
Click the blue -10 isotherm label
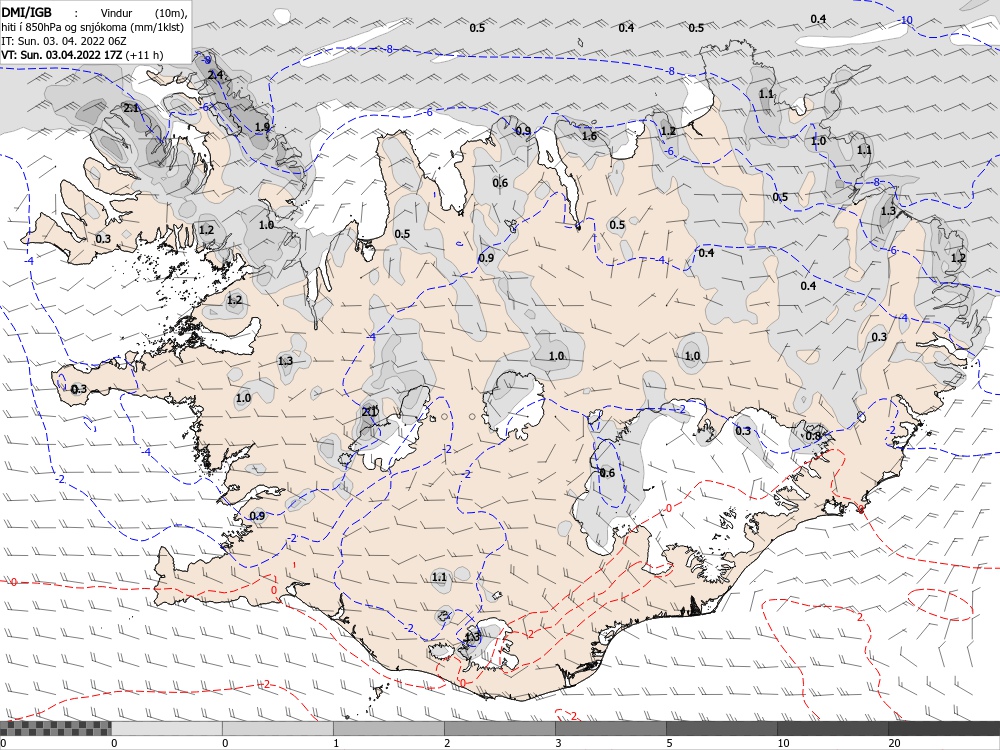click(x=905, y=20)
